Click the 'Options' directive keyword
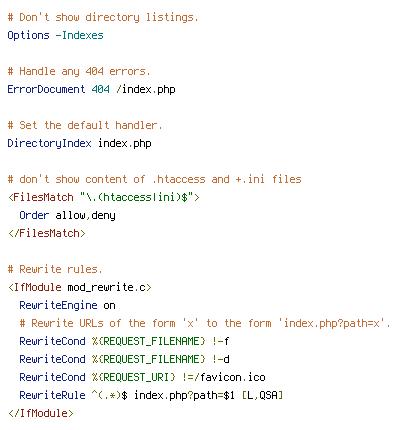Viewport: 400px width, 430px height. (28, 35)
